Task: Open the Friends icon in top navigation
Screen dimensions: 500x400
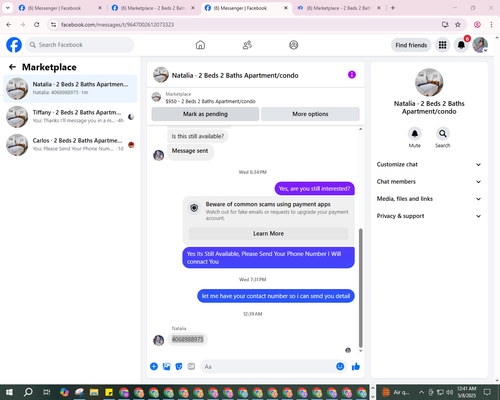Action: tap(247, 45)
